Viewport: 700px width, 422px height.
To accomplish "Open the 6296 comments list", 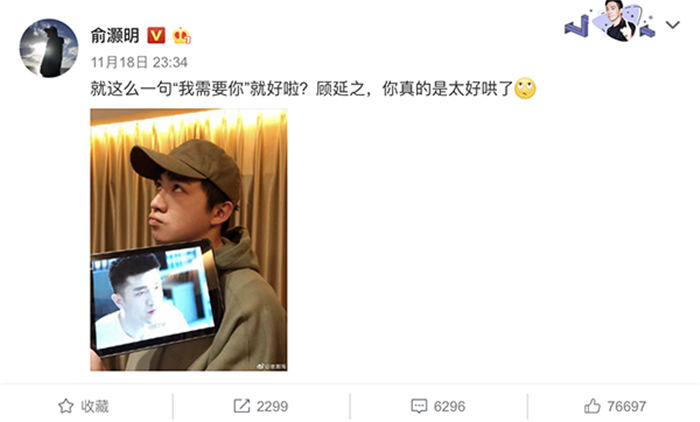I will click(449, 406).
